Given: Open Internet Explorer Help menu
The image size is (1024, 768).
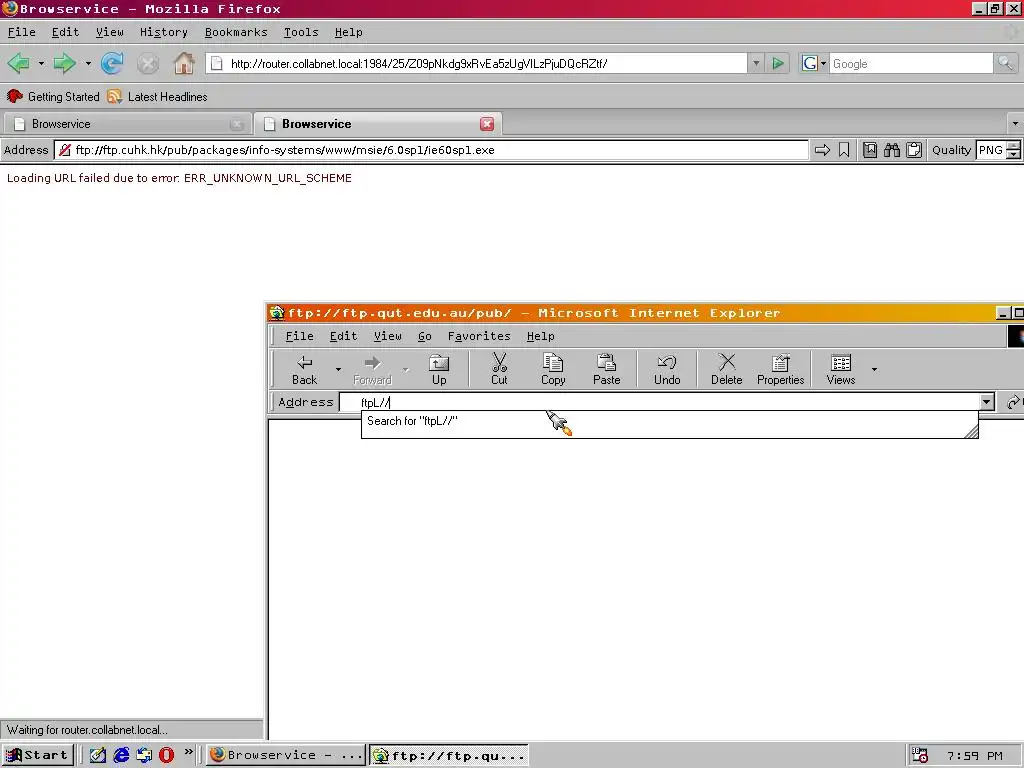Looking at the screenshot, I should pos(540,336).
